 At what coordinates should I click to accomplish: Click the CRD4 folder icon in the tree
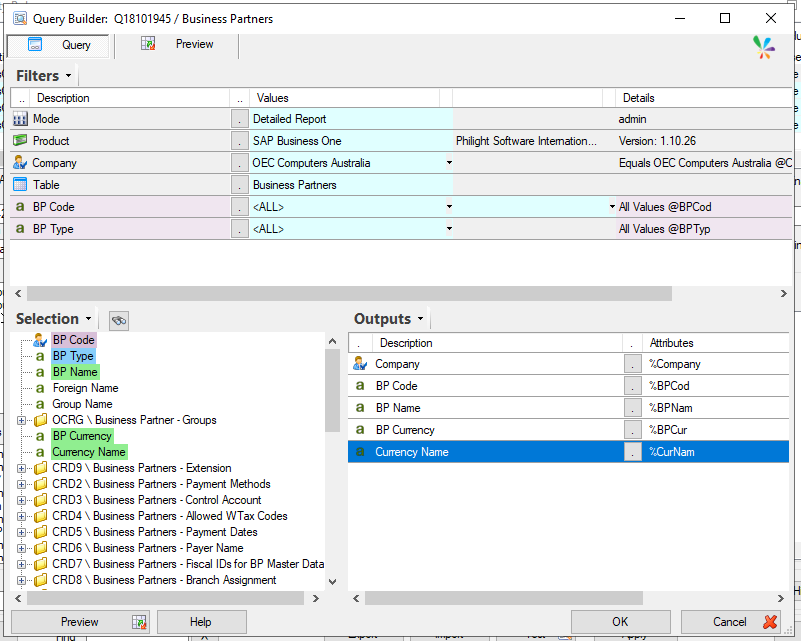tap(40, 516)
